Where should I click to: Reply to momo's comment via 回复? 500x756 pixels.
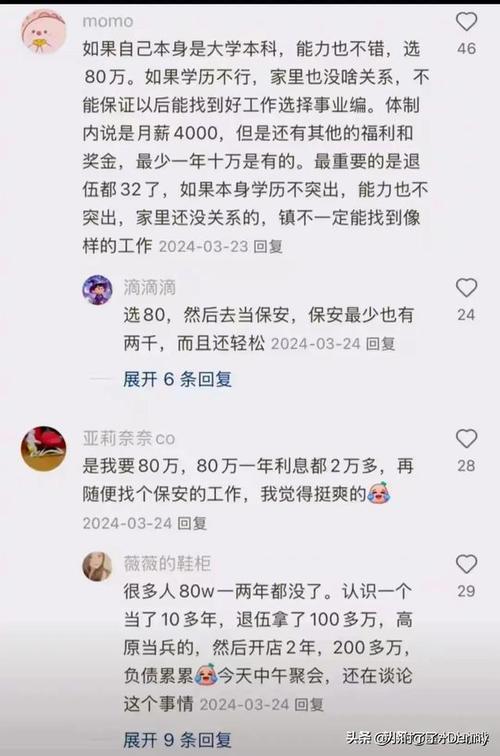(x=268, y=246)
